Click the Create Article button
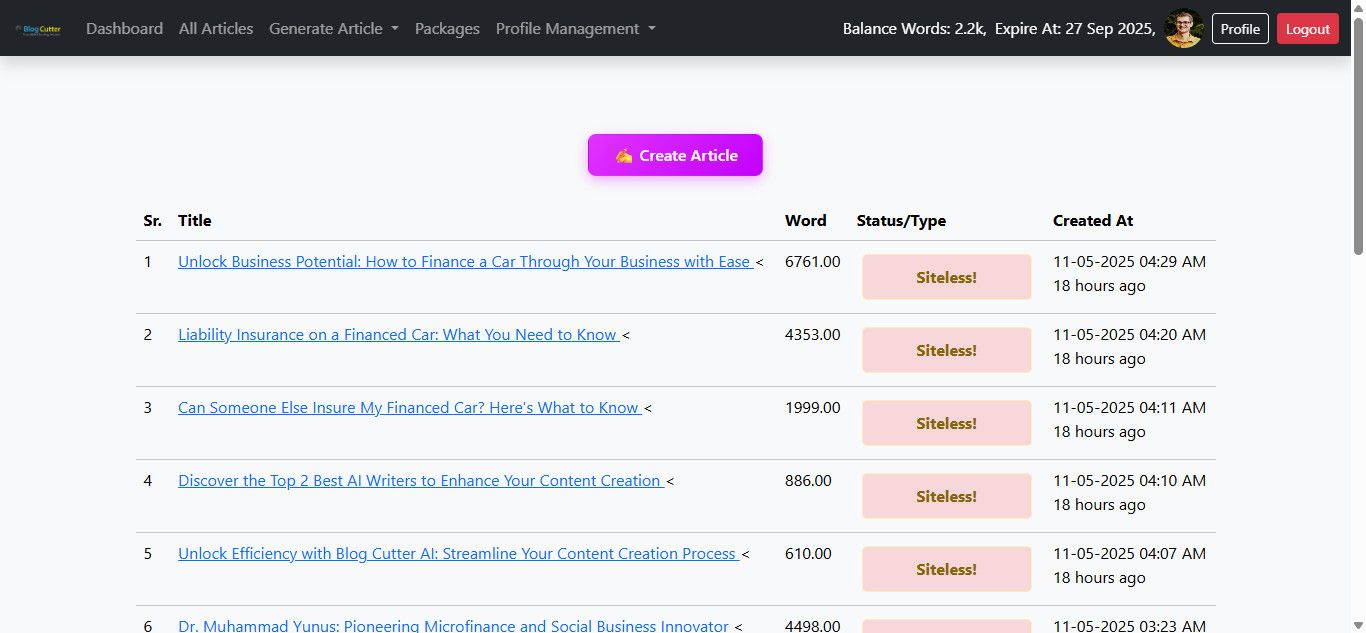This screenshot has width=1366, height=633. (x=675, y=155)
